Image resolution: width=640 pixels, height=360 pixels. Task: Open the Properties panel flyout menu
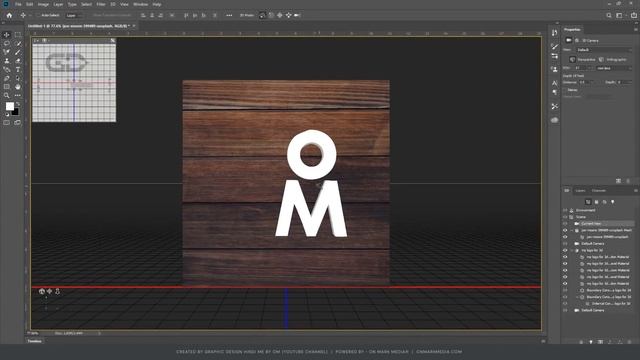[636, 29]
